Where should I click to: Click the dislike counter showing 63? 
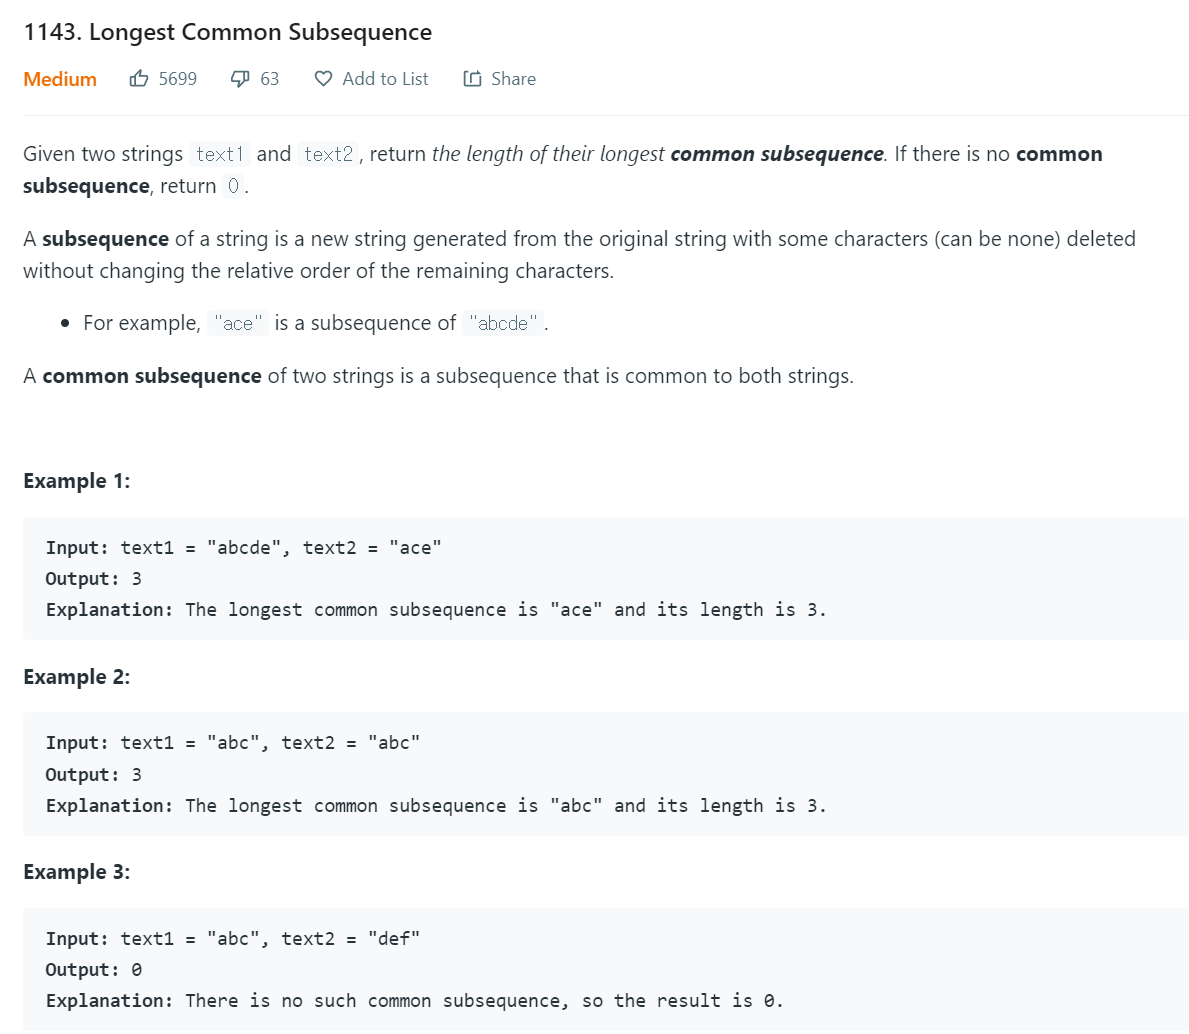click(x=271, y=78)
